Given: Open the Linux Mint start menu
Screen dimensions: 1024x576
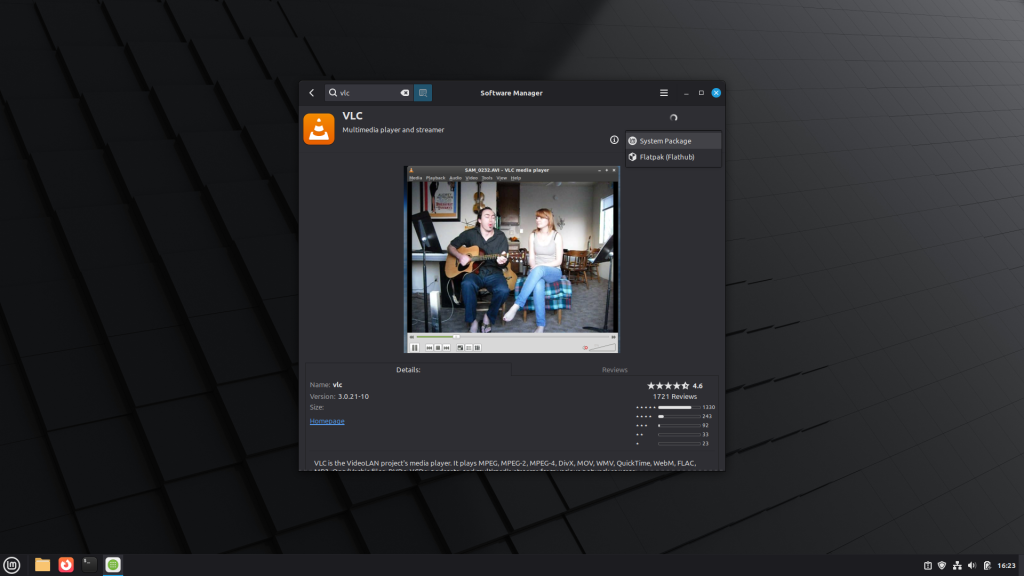Looking at the screenshot, I should tap(12, 565).
